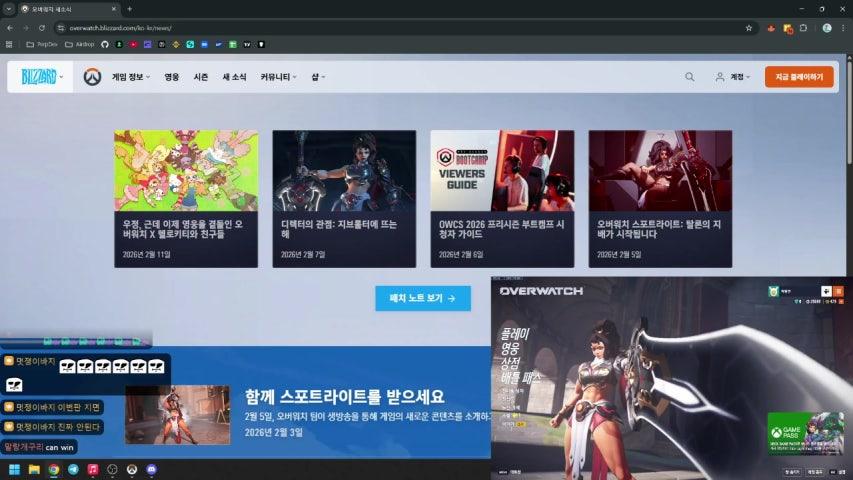Open the Hello Kitty collaboration article
This screenshot has height=480, width=853.
coord(186,199)
